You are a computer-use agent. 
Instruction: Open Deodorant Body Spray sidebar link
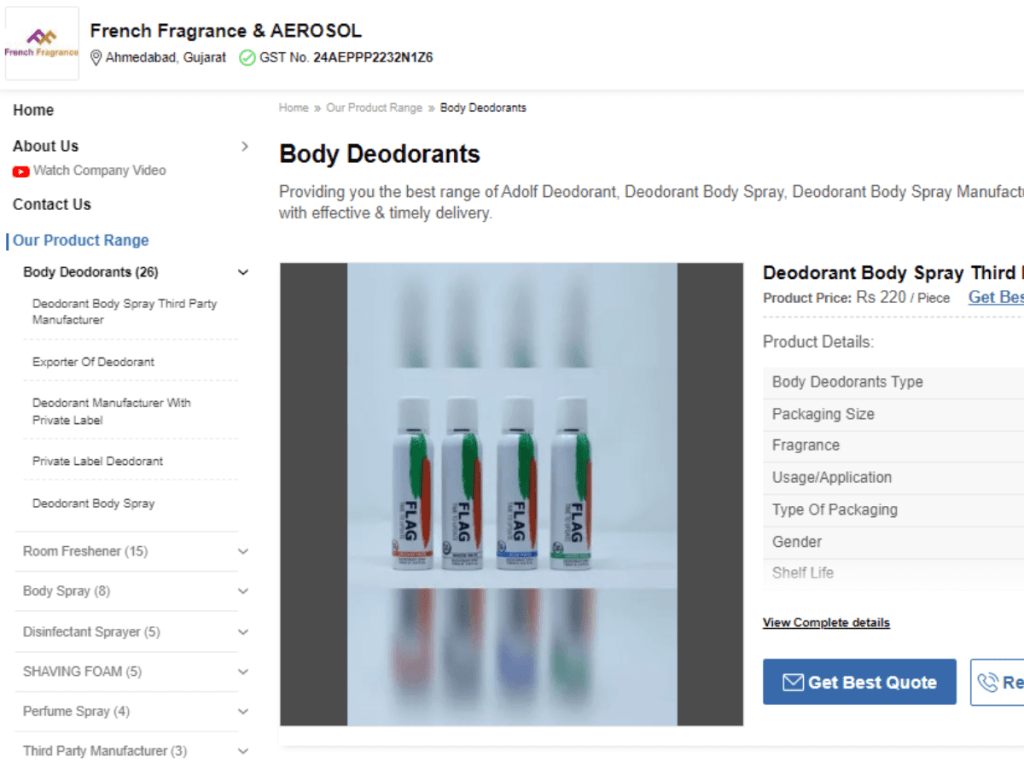(x=93, y=504)
